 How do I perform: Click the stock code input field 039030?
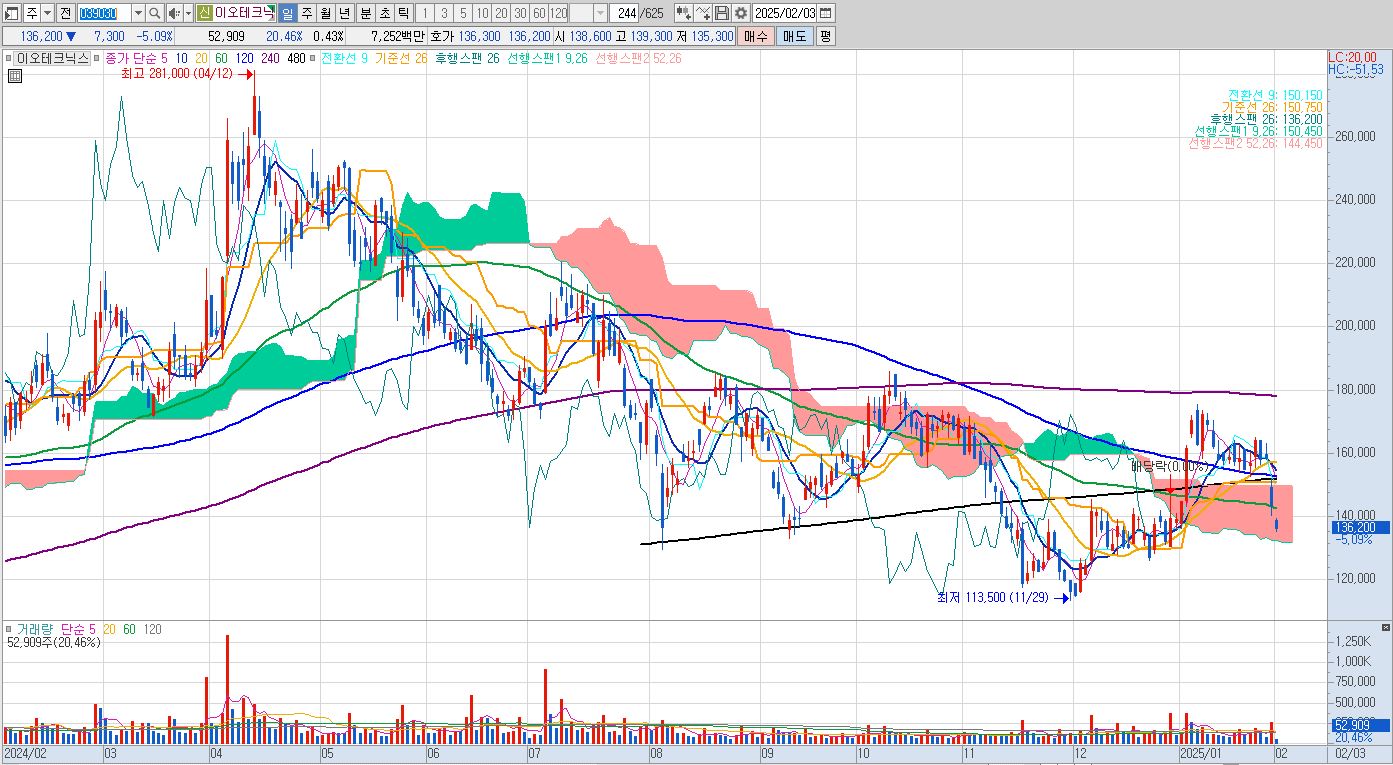104,13
